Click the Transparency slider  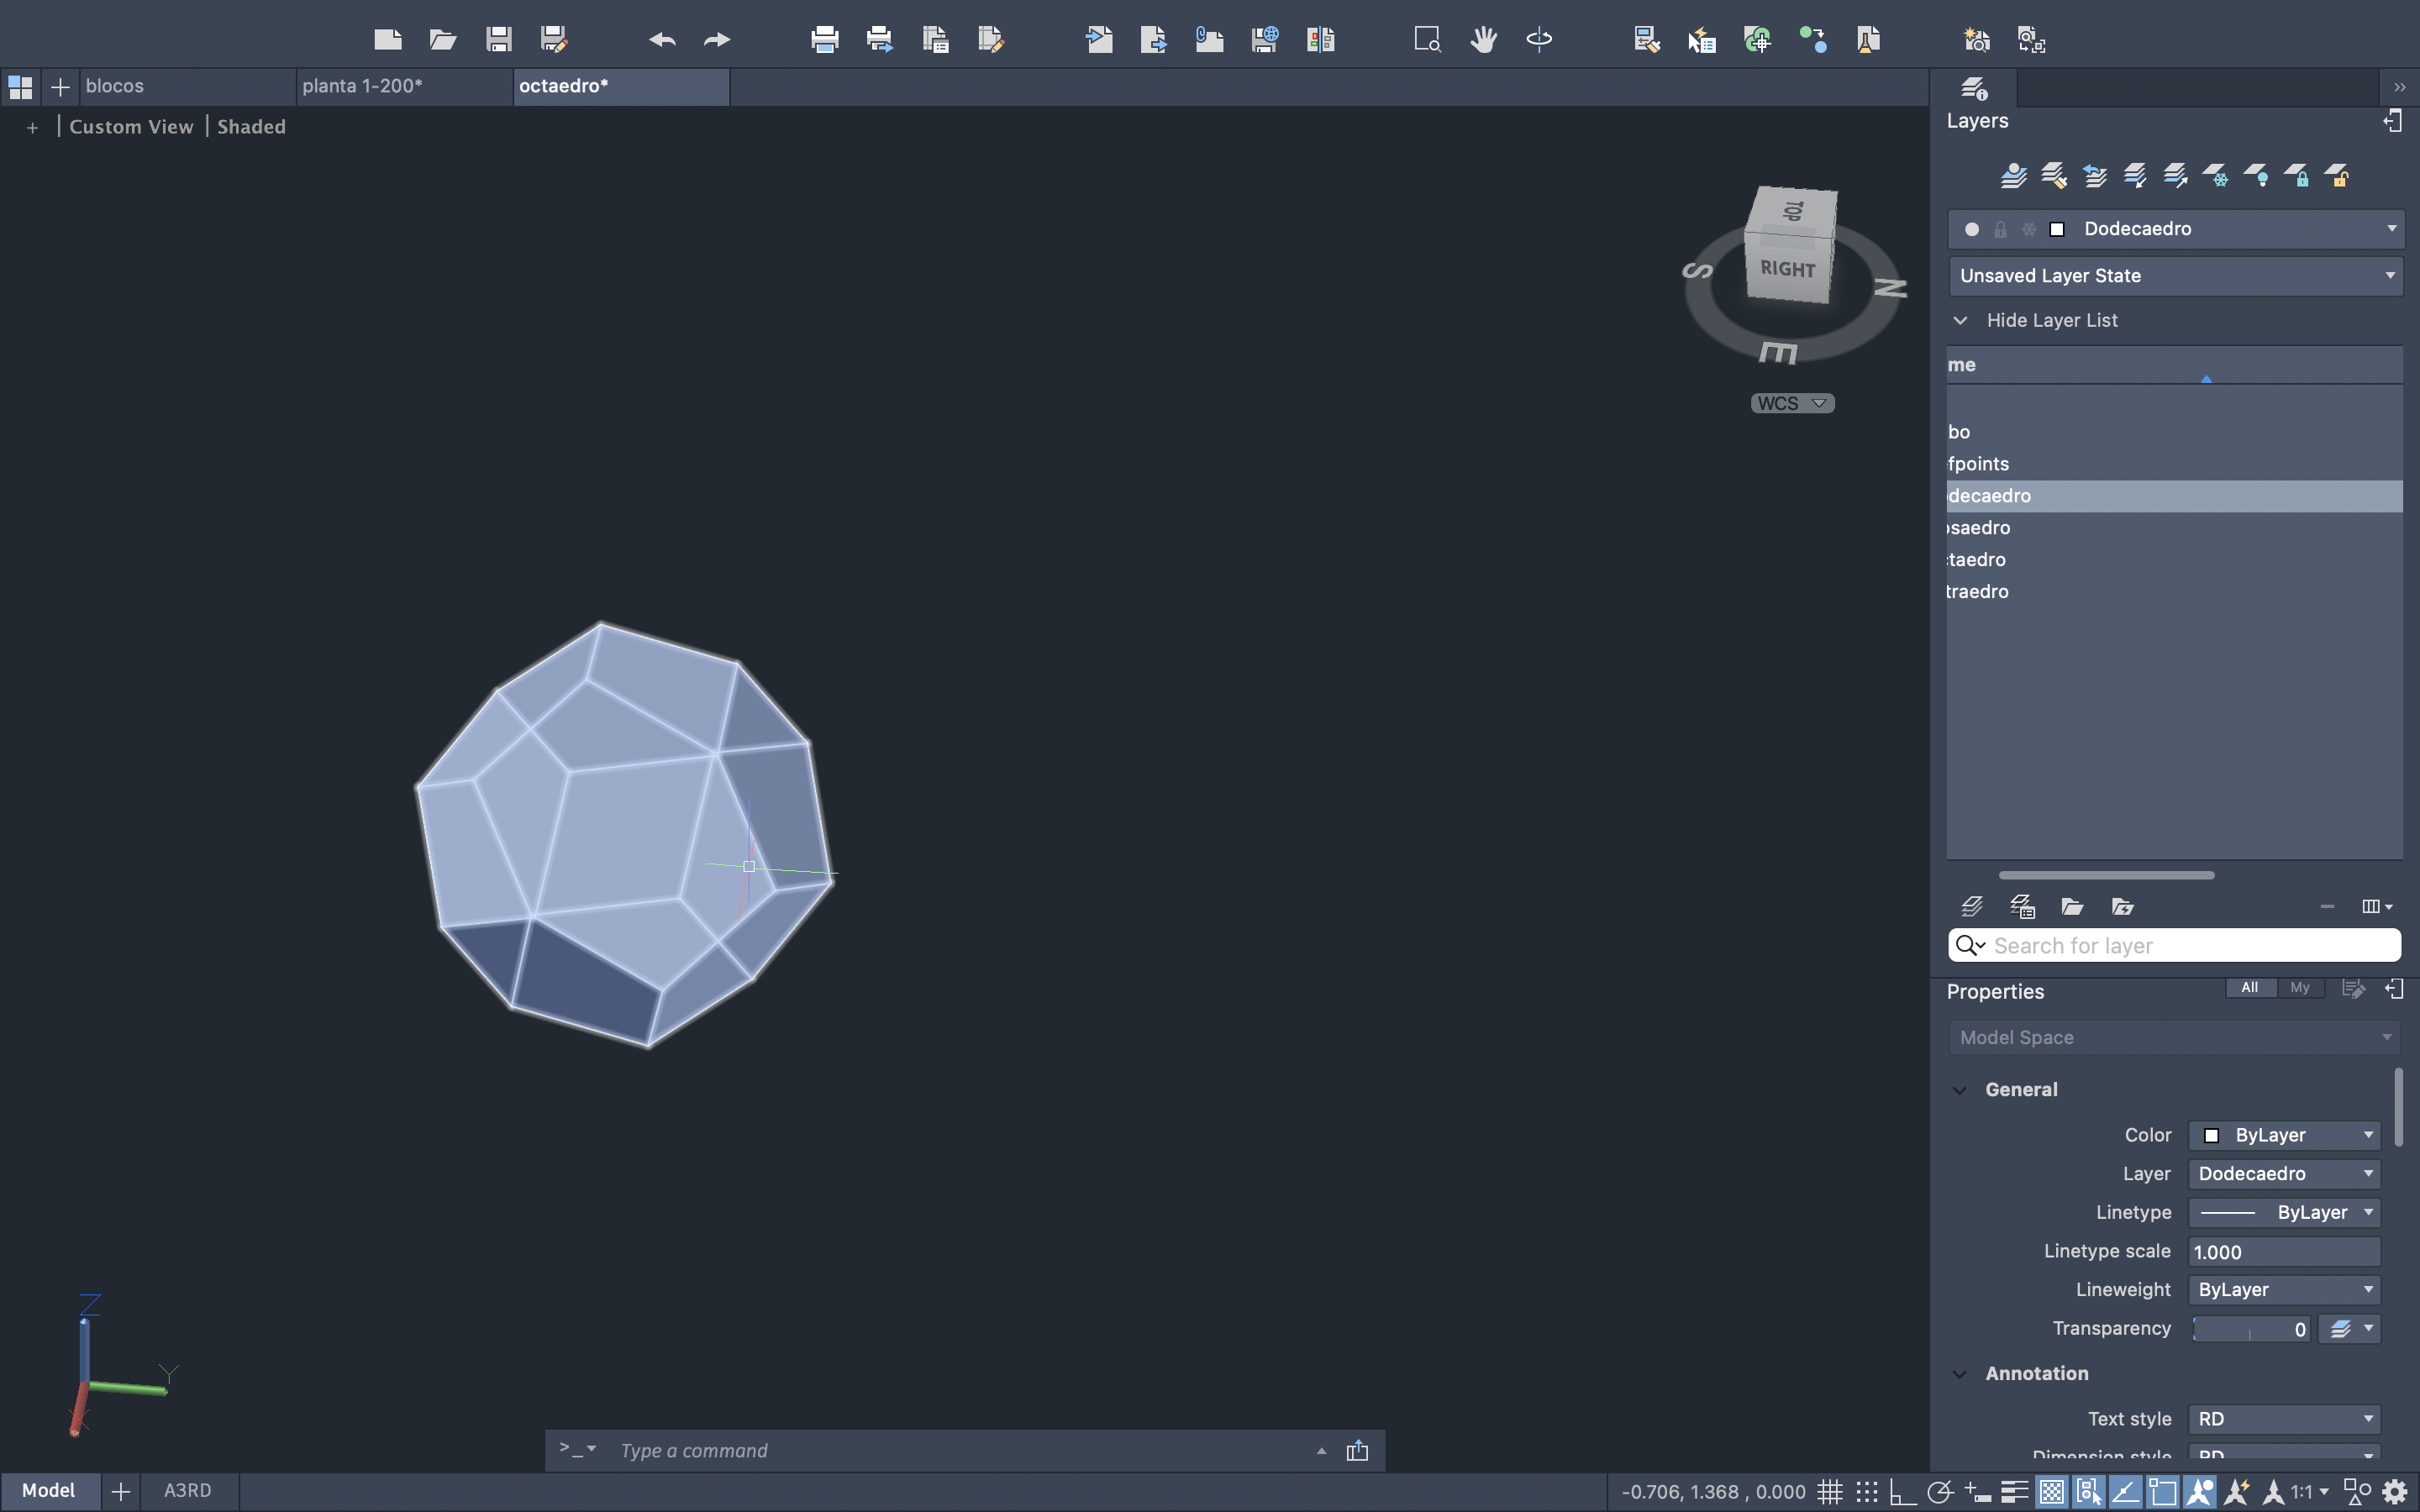tap(2250, 1329)
